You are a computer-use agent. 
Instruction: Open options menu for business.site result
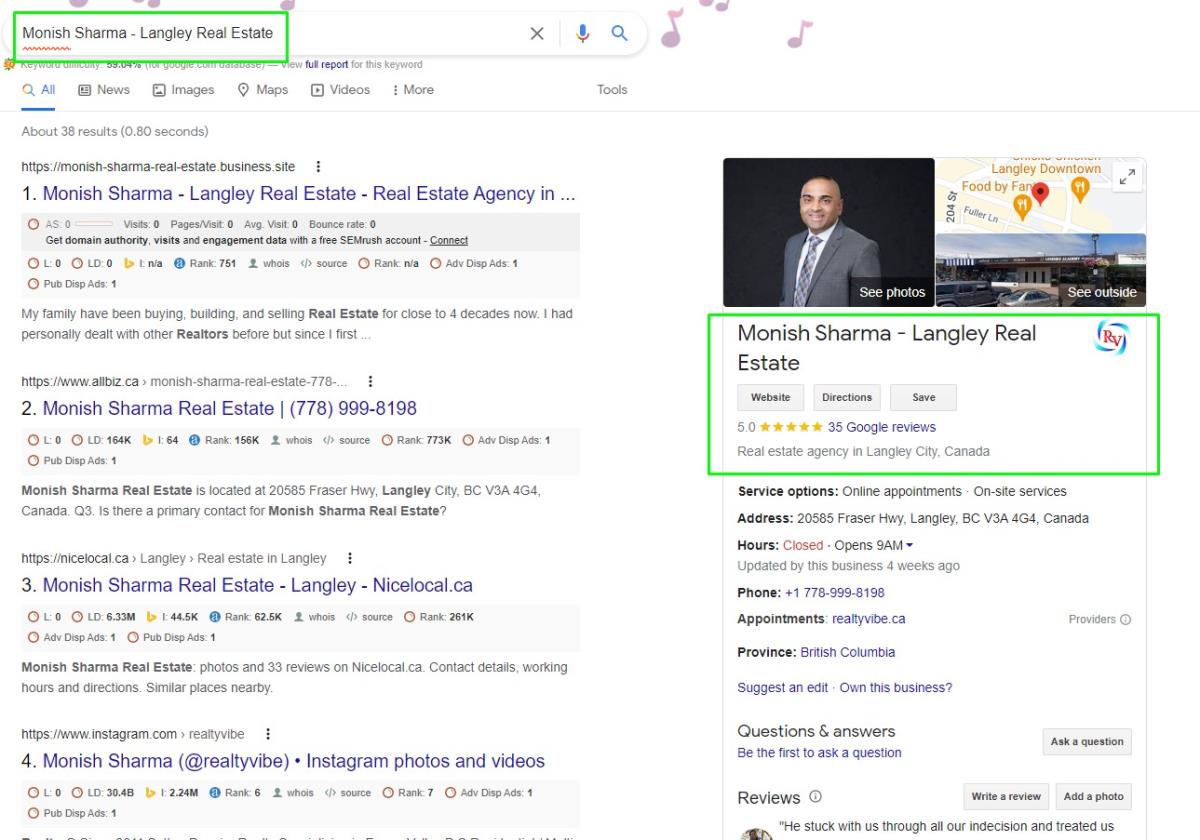(319, 167)
